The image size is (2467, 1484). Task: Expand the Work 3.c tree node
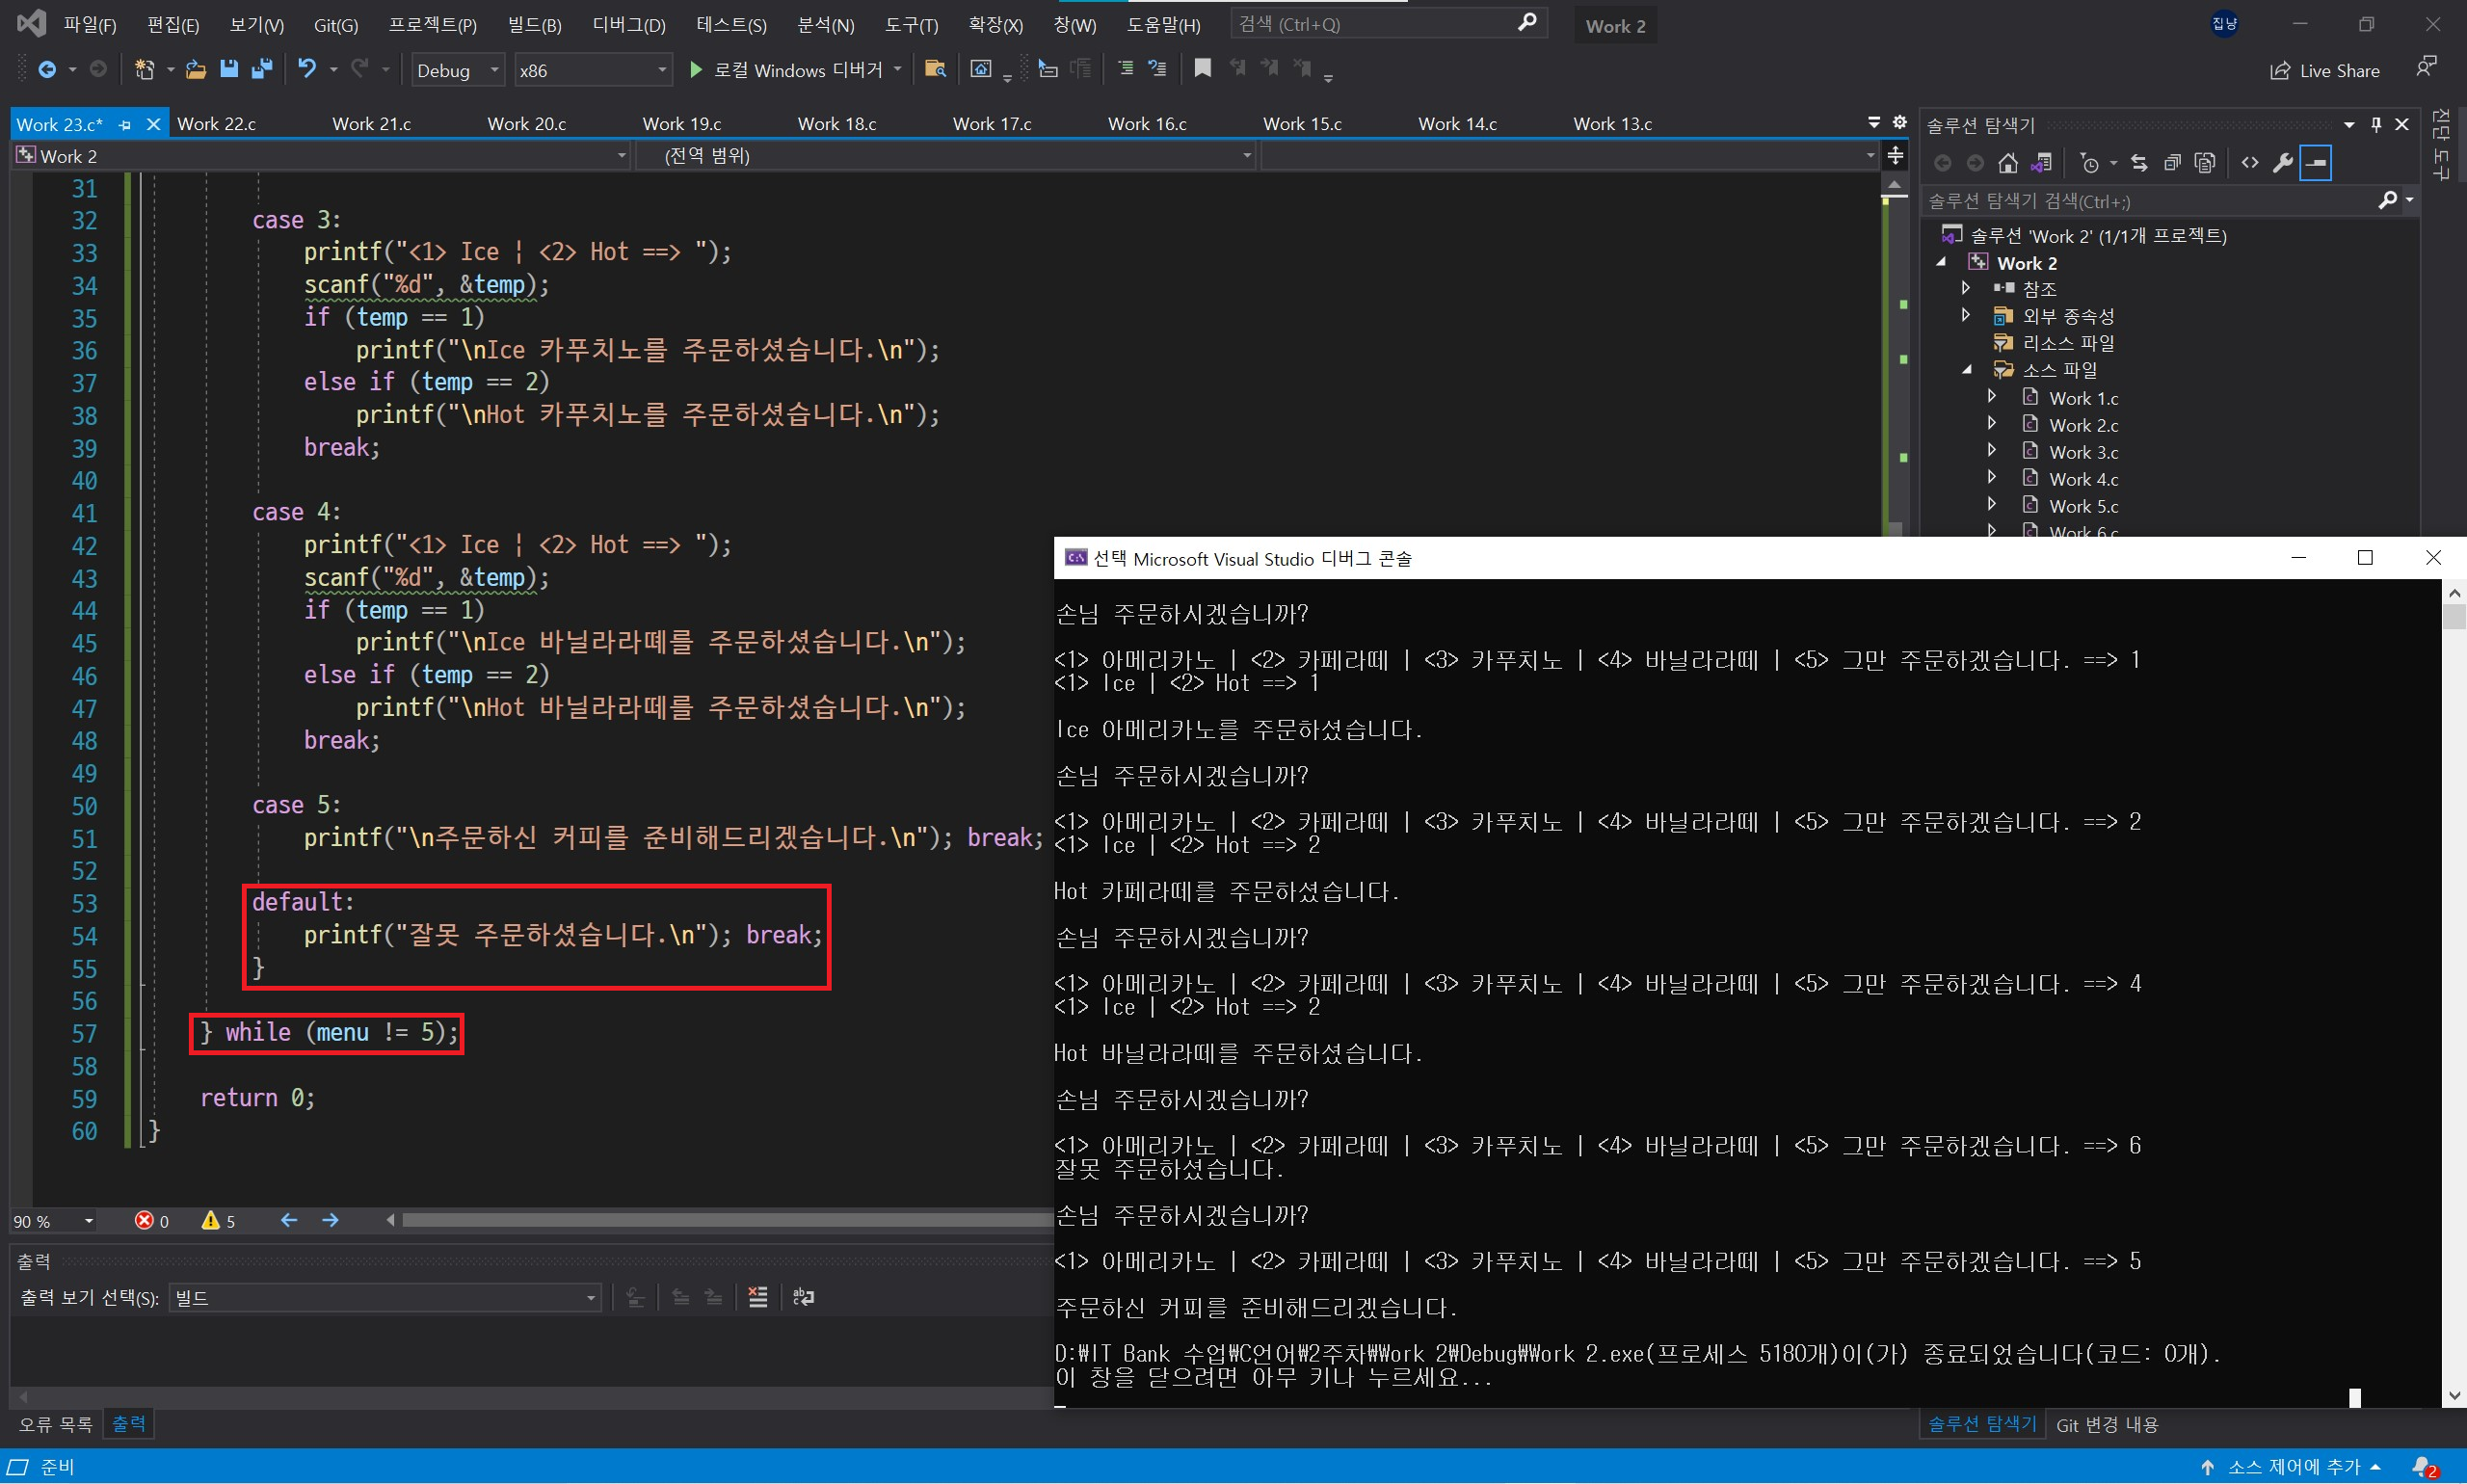pyautogui.click(x=1991, y=451)
